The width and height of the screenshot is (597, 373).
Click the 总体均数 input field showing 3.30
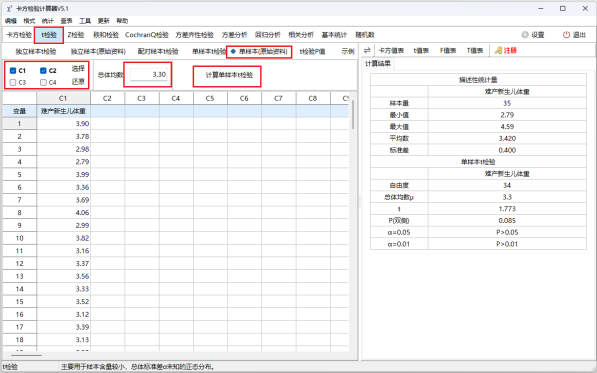[148, 75]
